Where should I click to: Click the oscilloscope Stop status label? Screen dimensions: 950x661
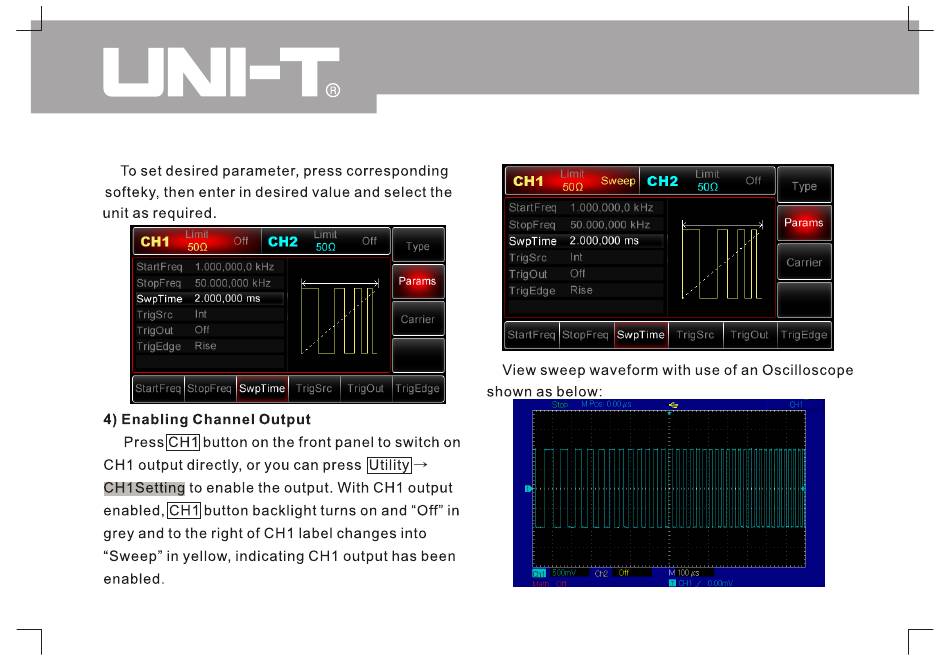tap(560, 404)
